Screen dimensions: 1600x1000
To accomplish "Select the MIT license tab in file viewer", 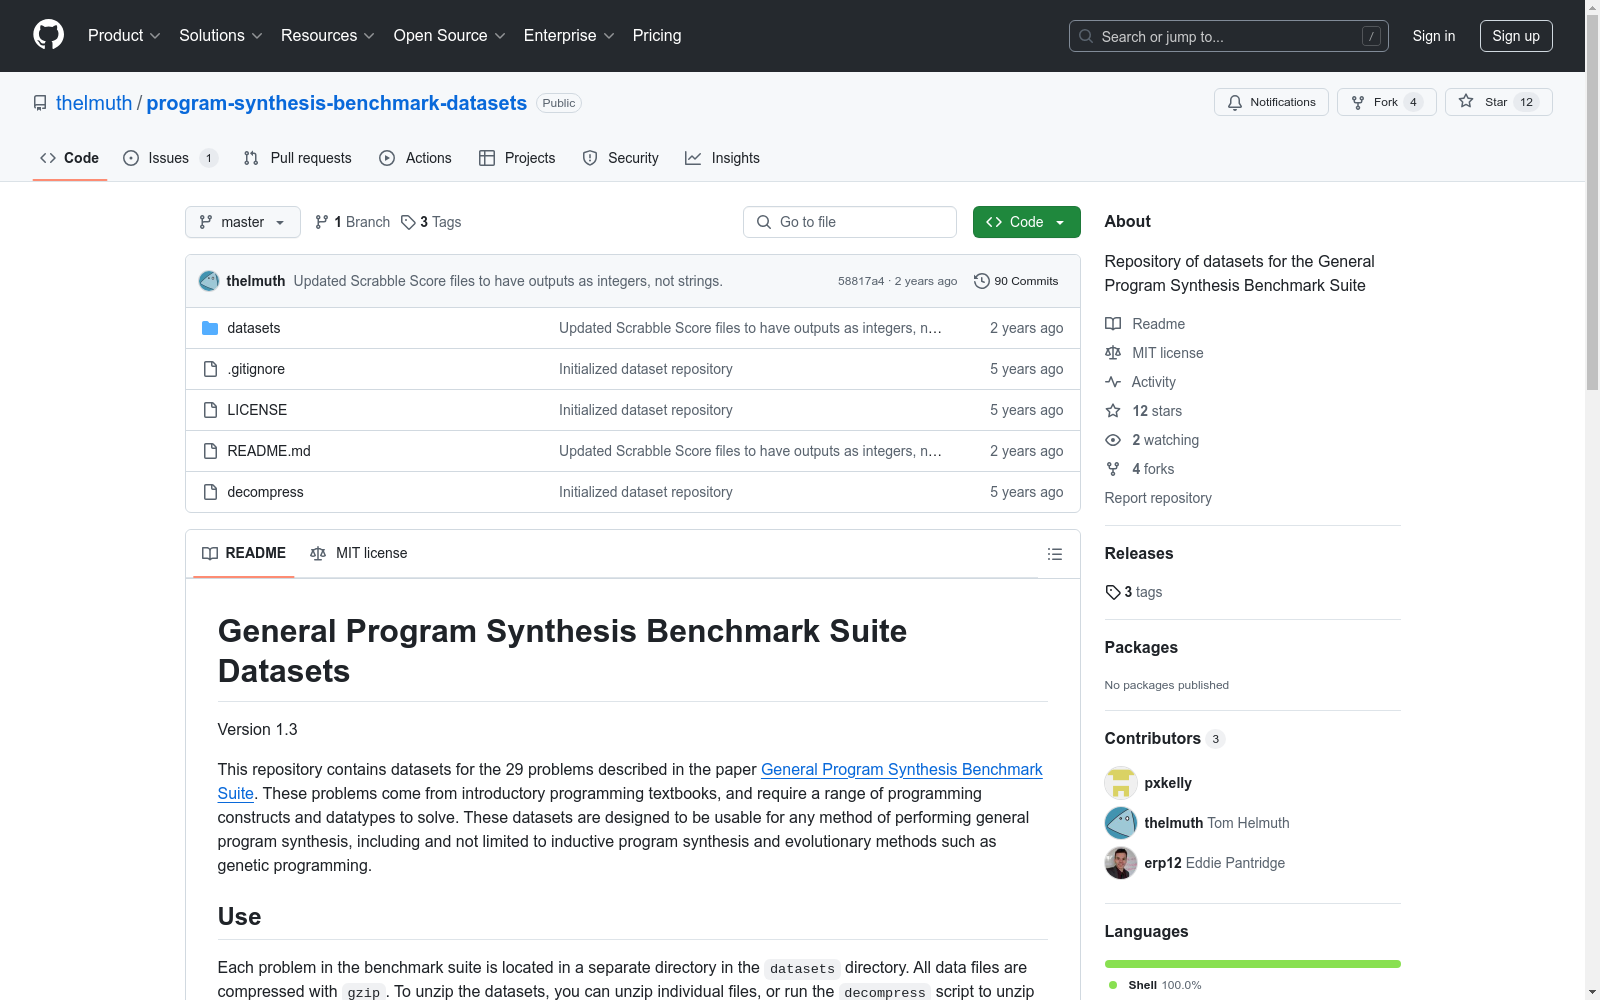I will coord(359,553).
